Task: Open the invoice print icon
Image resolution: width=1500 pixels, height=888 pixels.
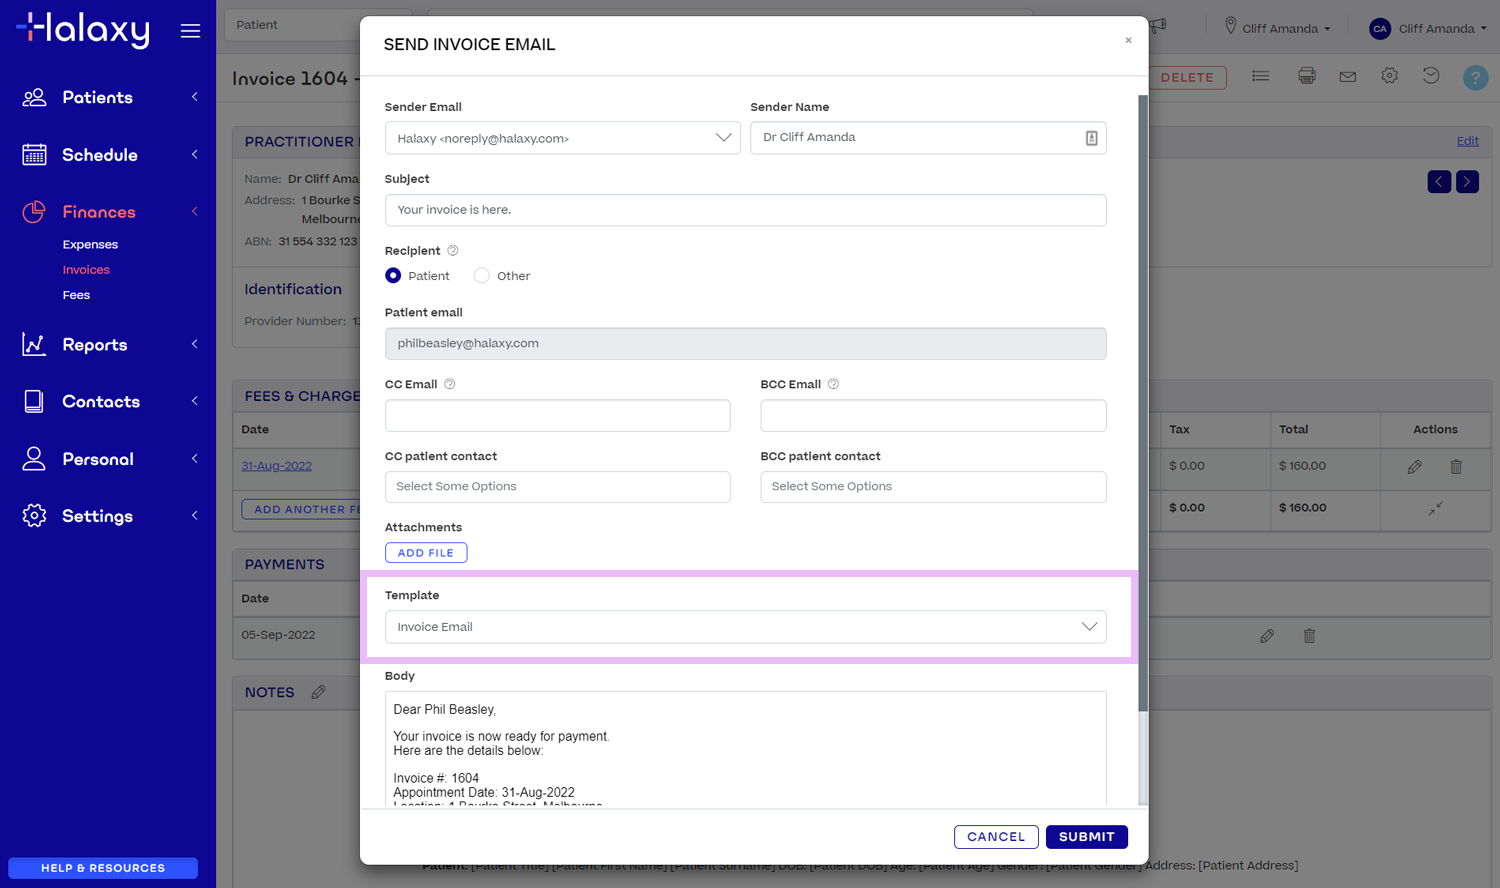Action: (1306, 74)
